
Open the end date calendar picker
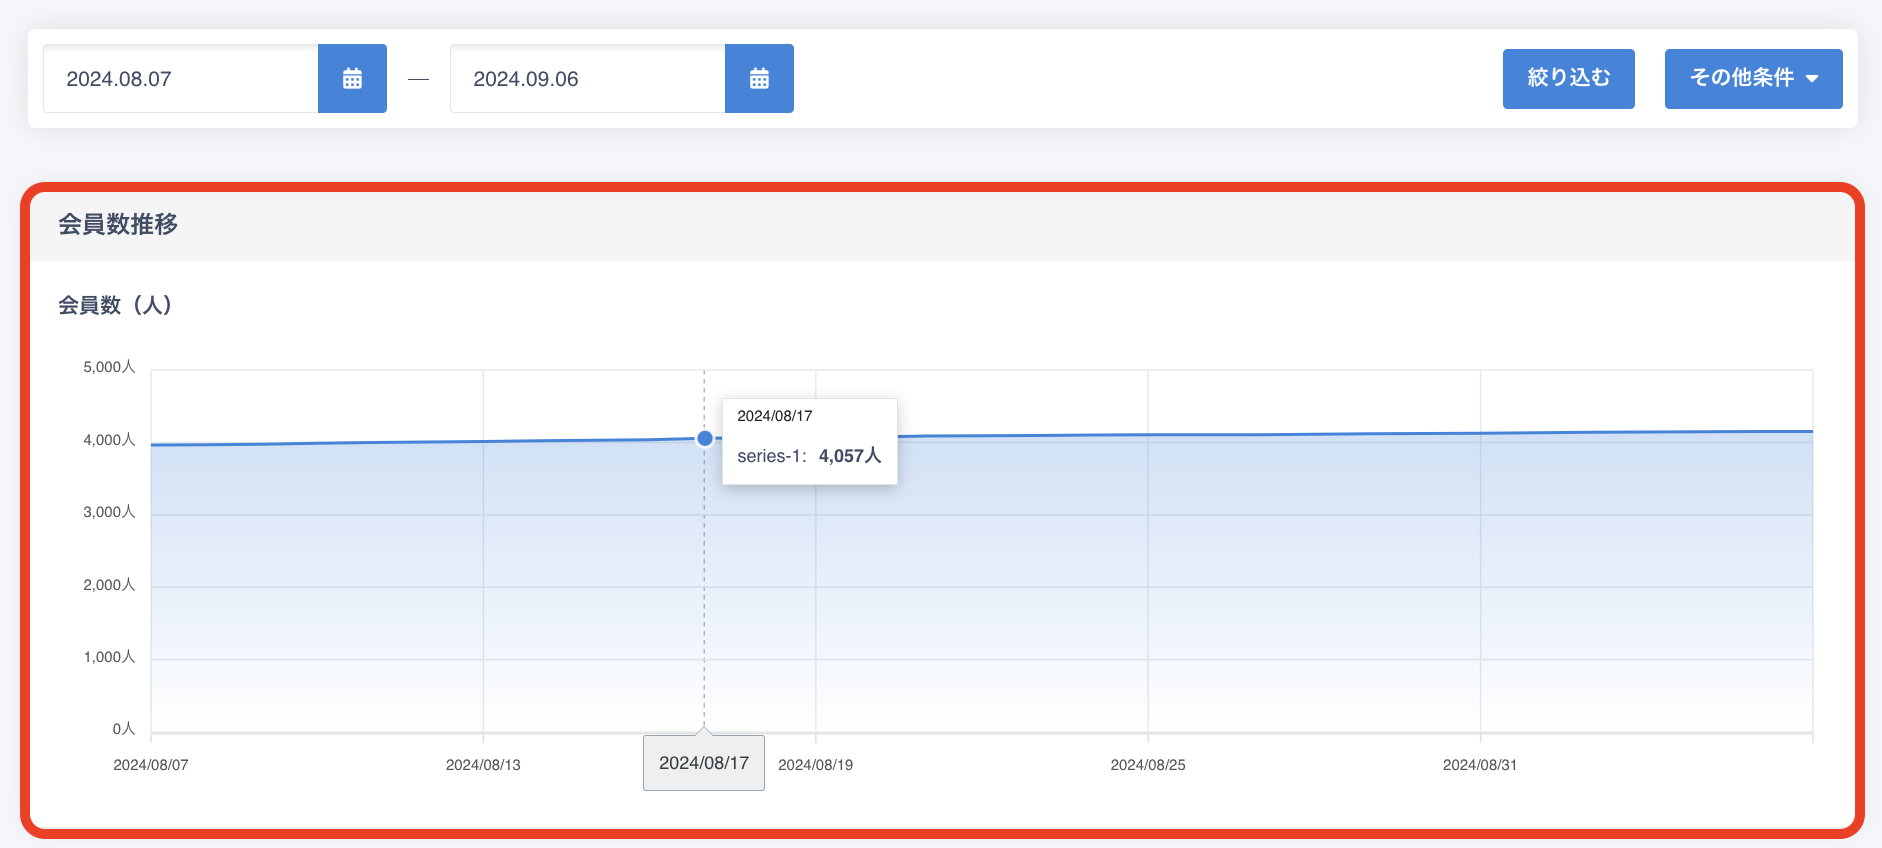(x=759, y=79)
